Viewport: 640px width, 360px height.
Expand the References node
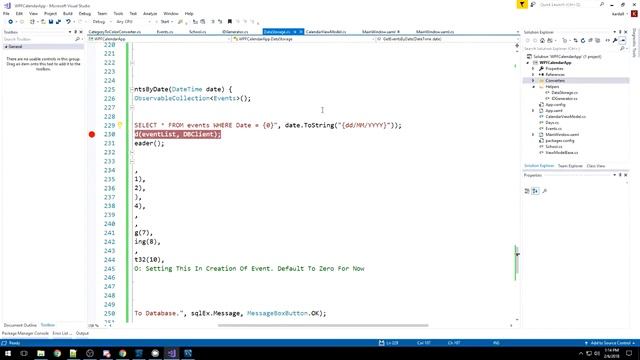point(533,75)
